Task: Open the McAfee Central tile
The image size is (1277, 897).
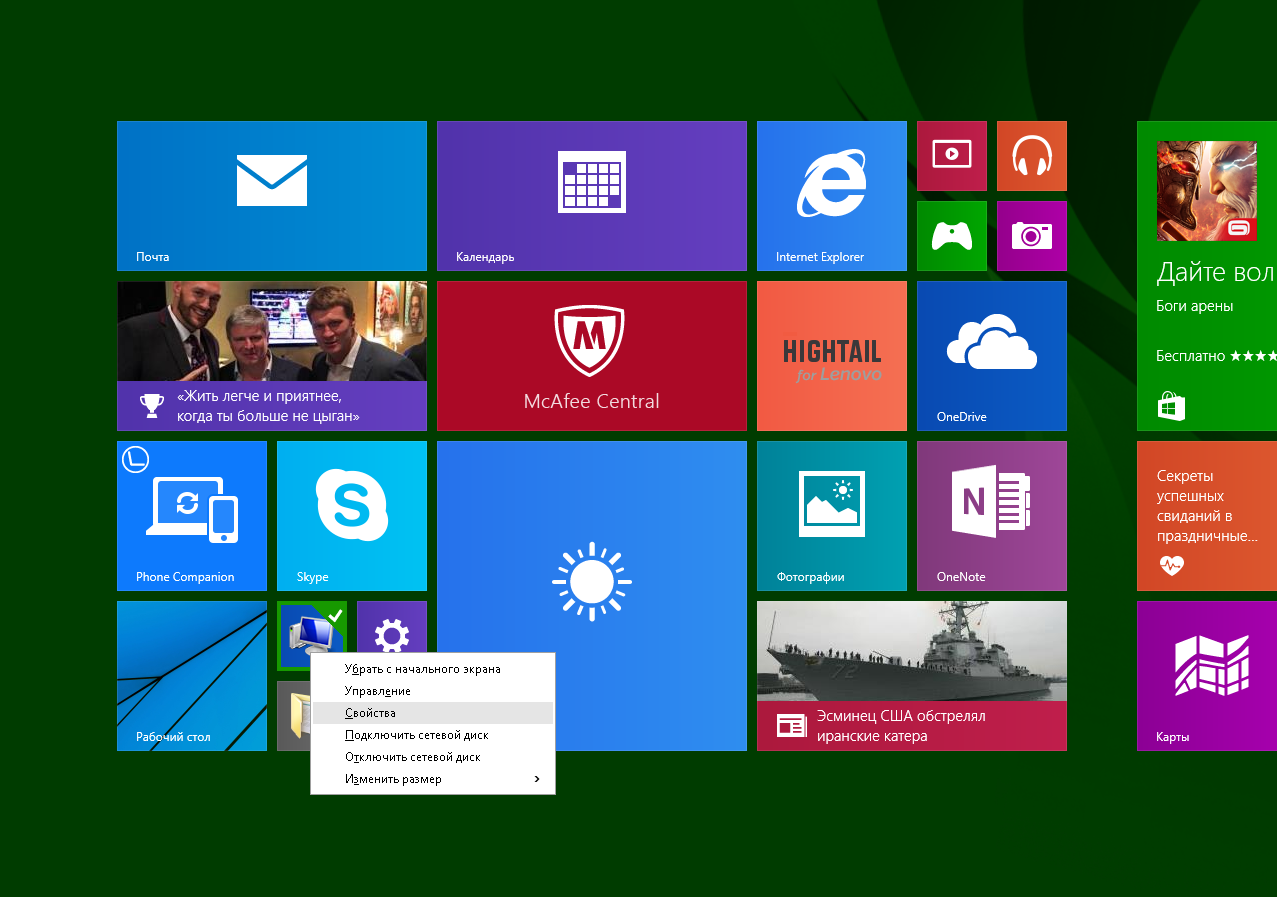Action: click(x=592, y=356)
